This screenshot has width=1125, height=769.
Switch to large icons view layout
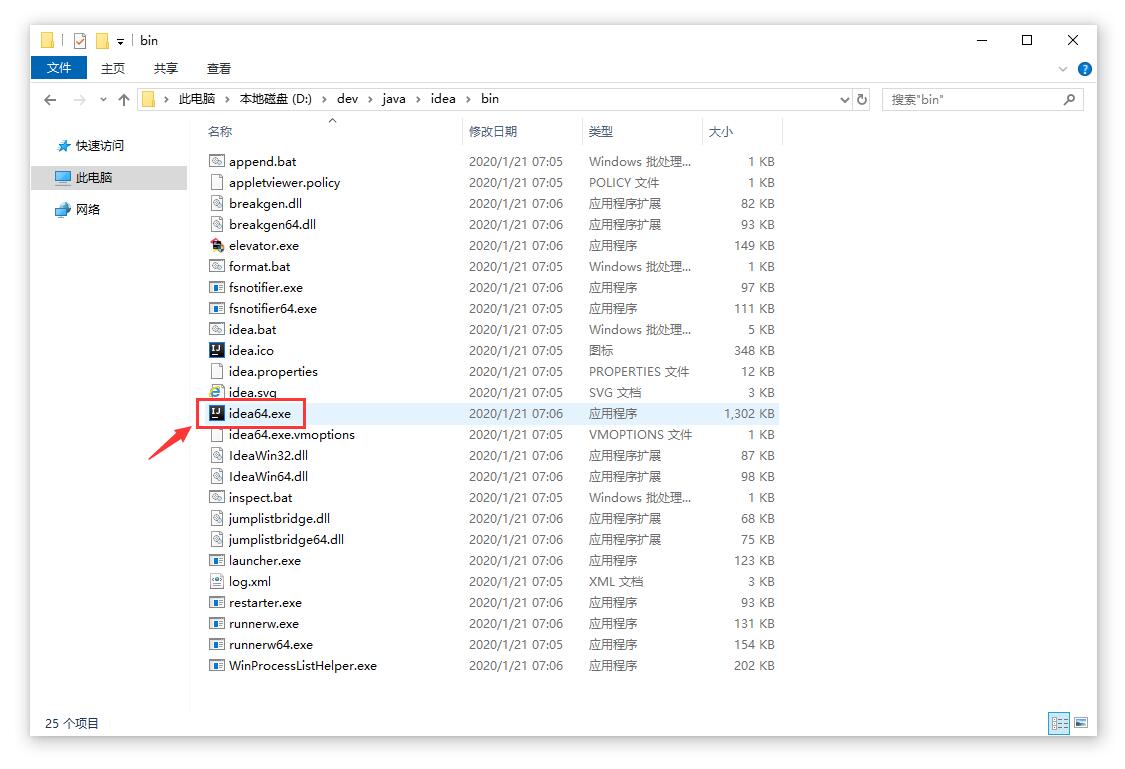tap(1081, 723)
